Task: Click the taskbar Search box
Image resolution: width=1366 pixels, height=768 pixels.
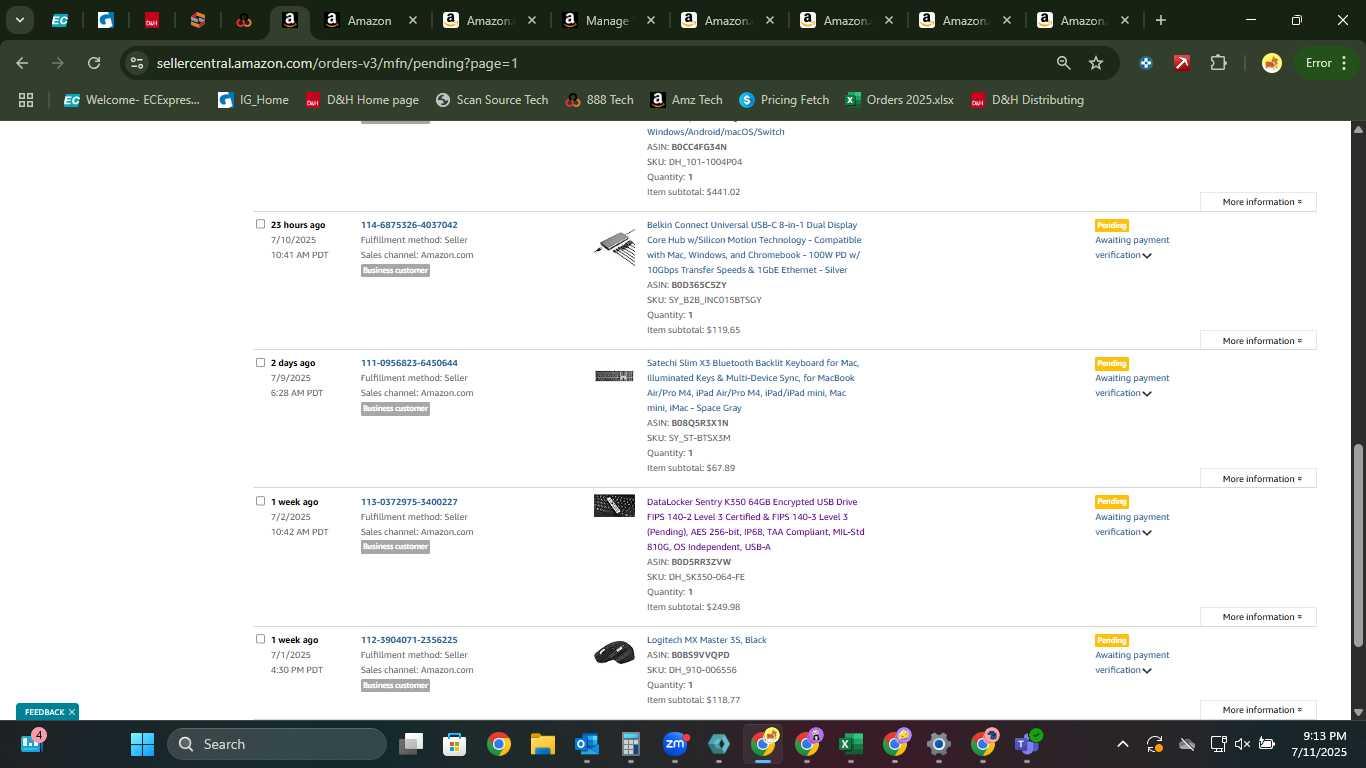Action: [277, 744]
